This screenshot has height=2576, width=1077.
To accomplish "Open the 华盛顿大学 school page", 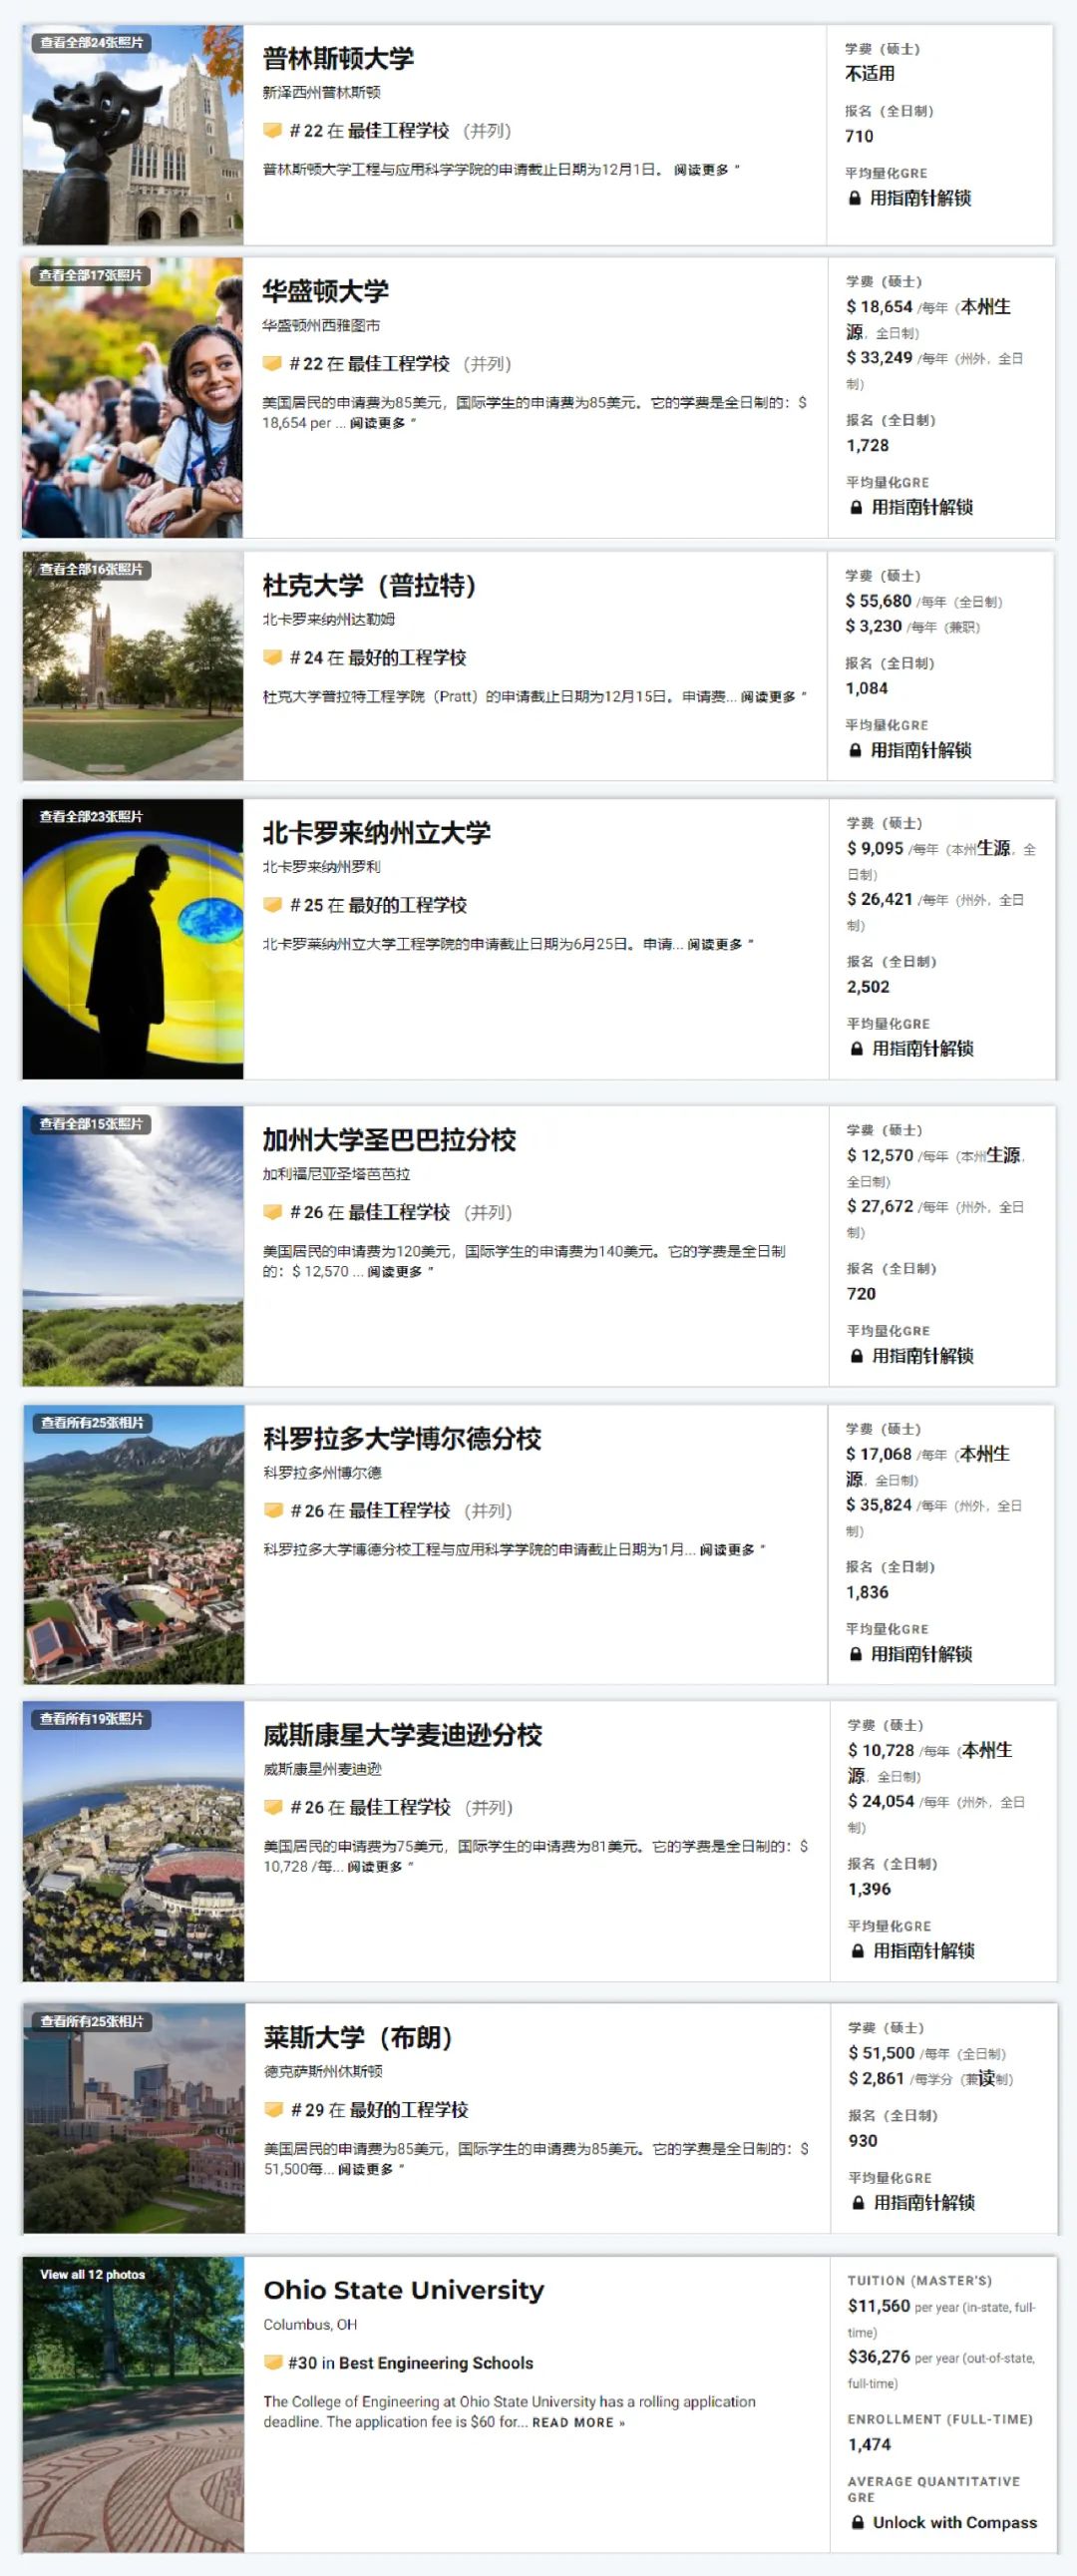I will [x=325, y=292].
